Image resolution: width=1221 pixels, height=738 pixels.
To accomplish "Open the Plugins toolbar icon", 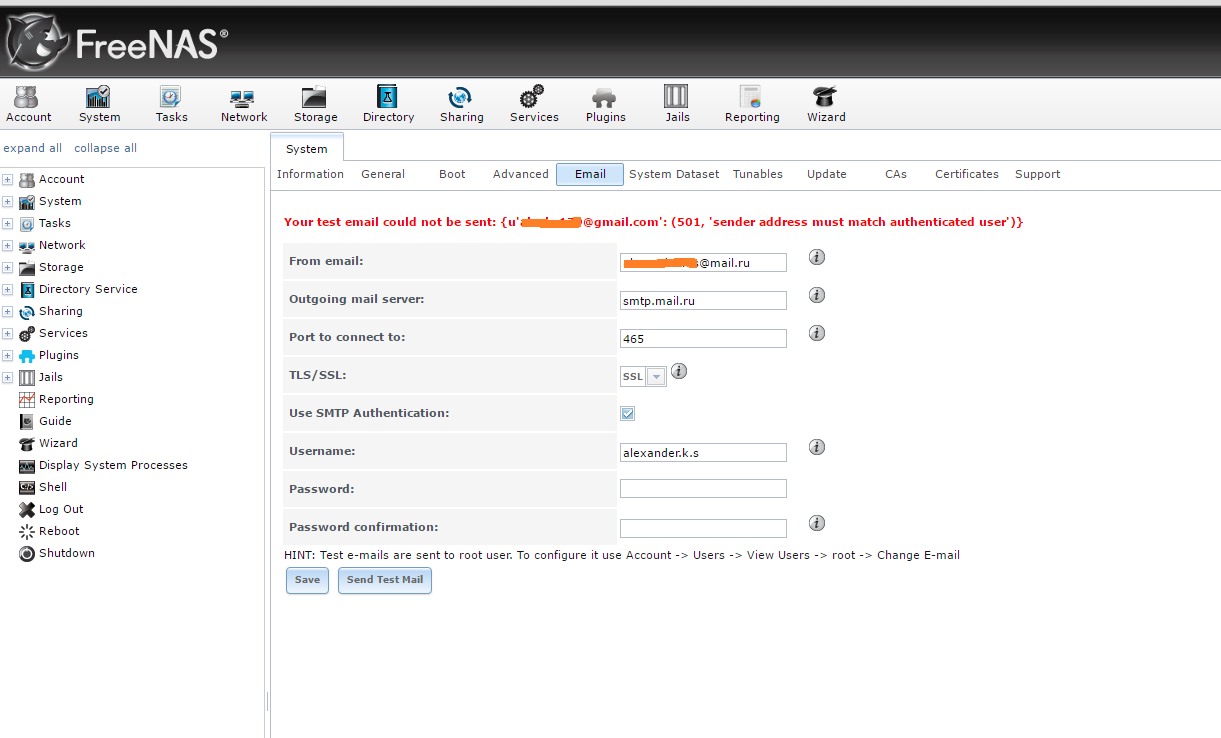I will point(605,104).
